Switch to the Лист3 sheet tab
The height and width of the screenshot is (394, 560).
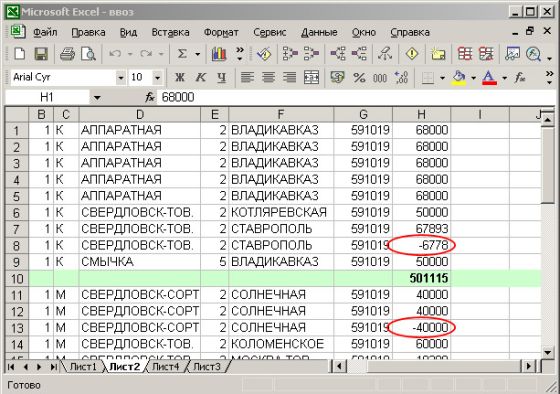207,366
